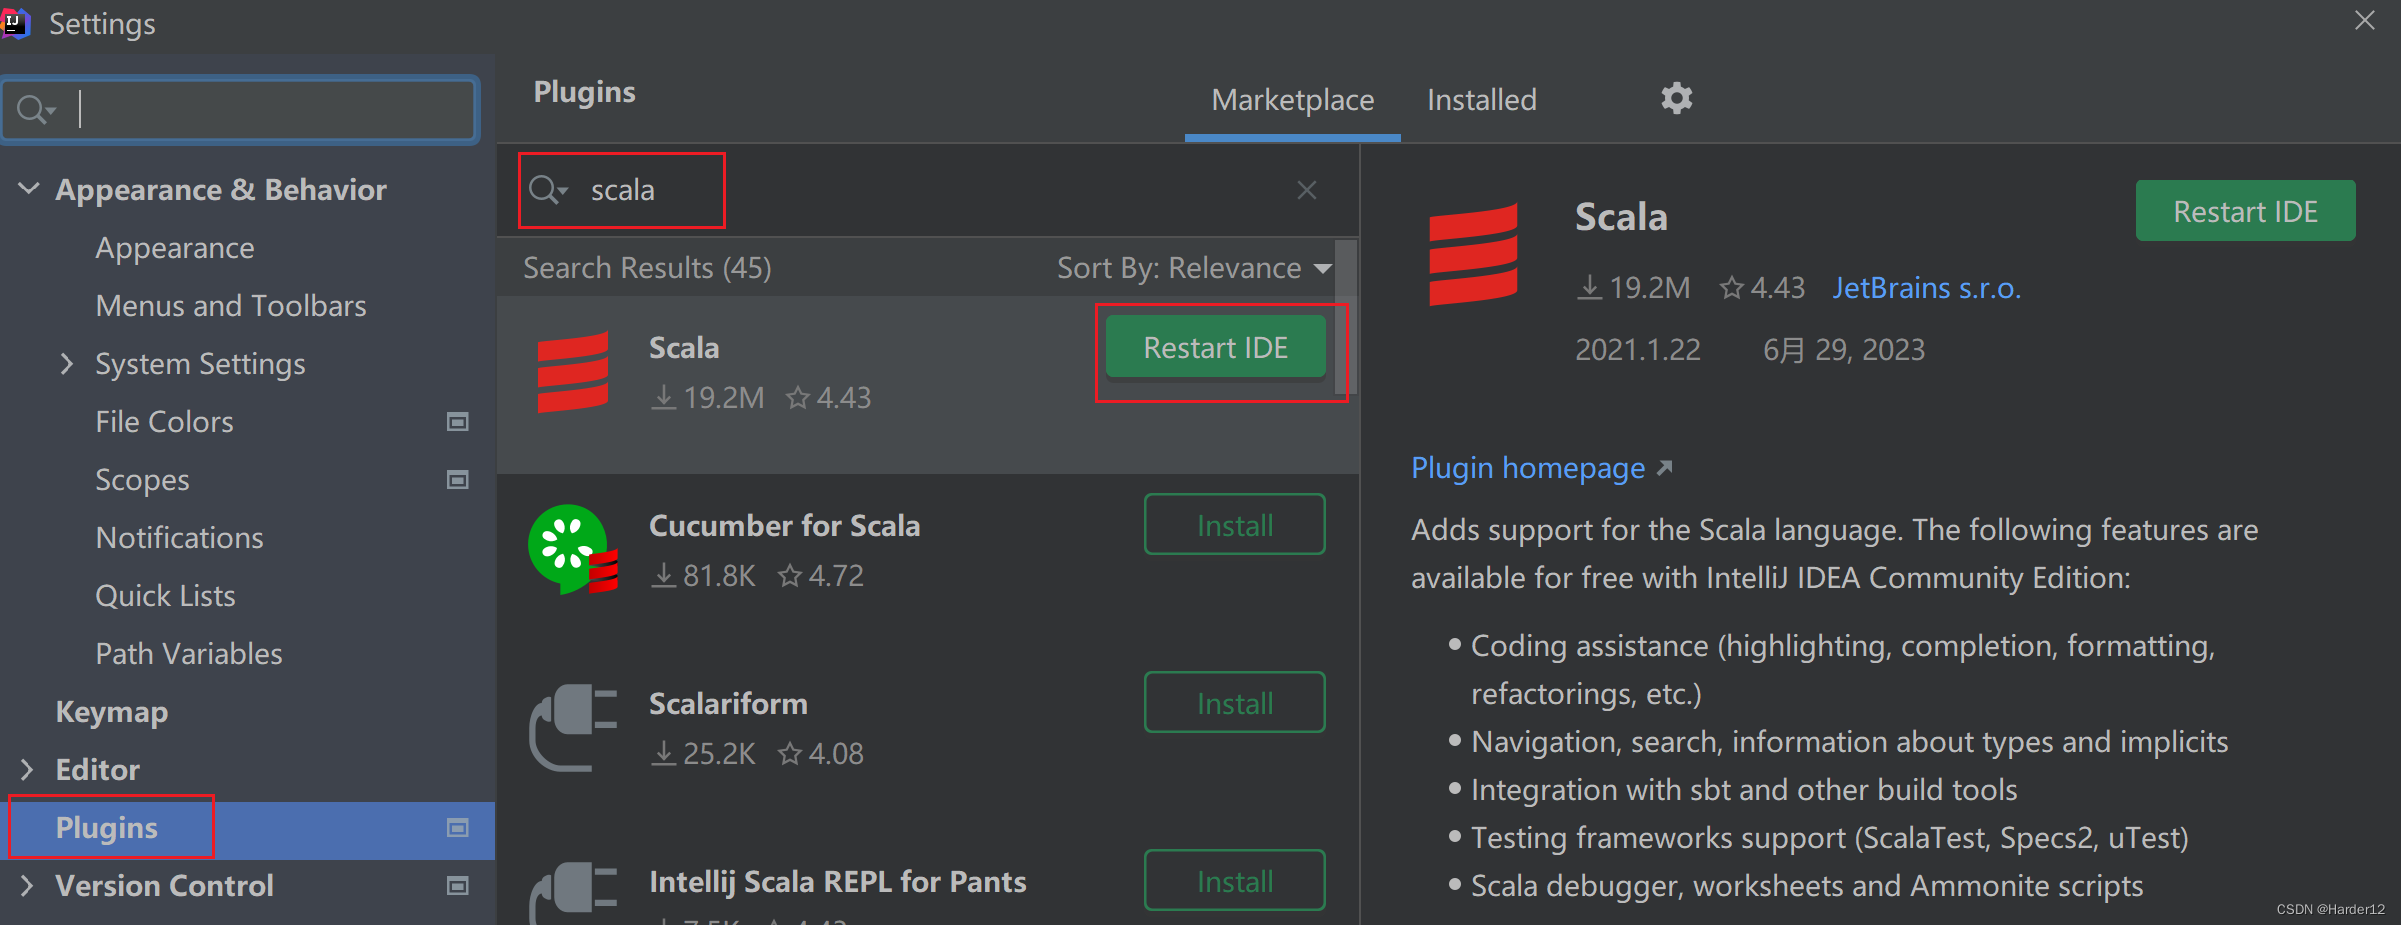
Task: Click the Scala plugin logo in search results
Action: tap(574, 372)
